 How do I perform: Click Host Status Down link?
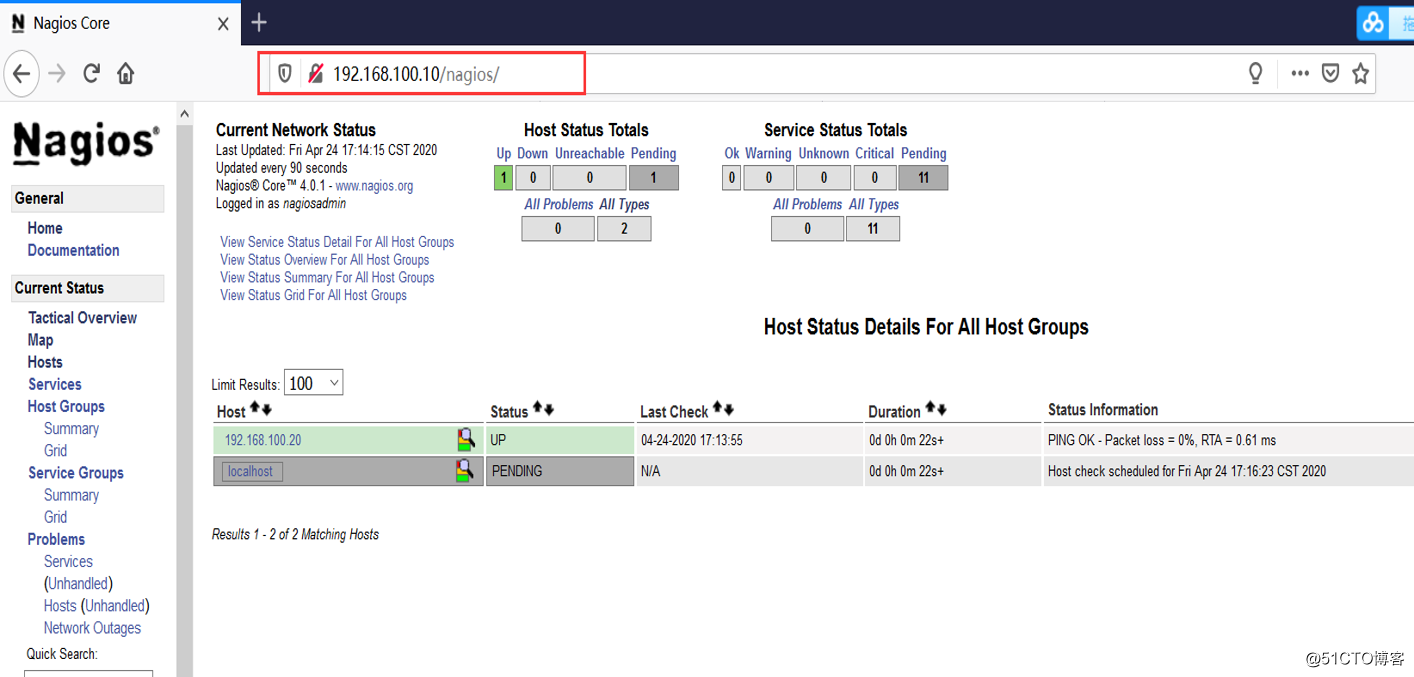click(533, 153)
